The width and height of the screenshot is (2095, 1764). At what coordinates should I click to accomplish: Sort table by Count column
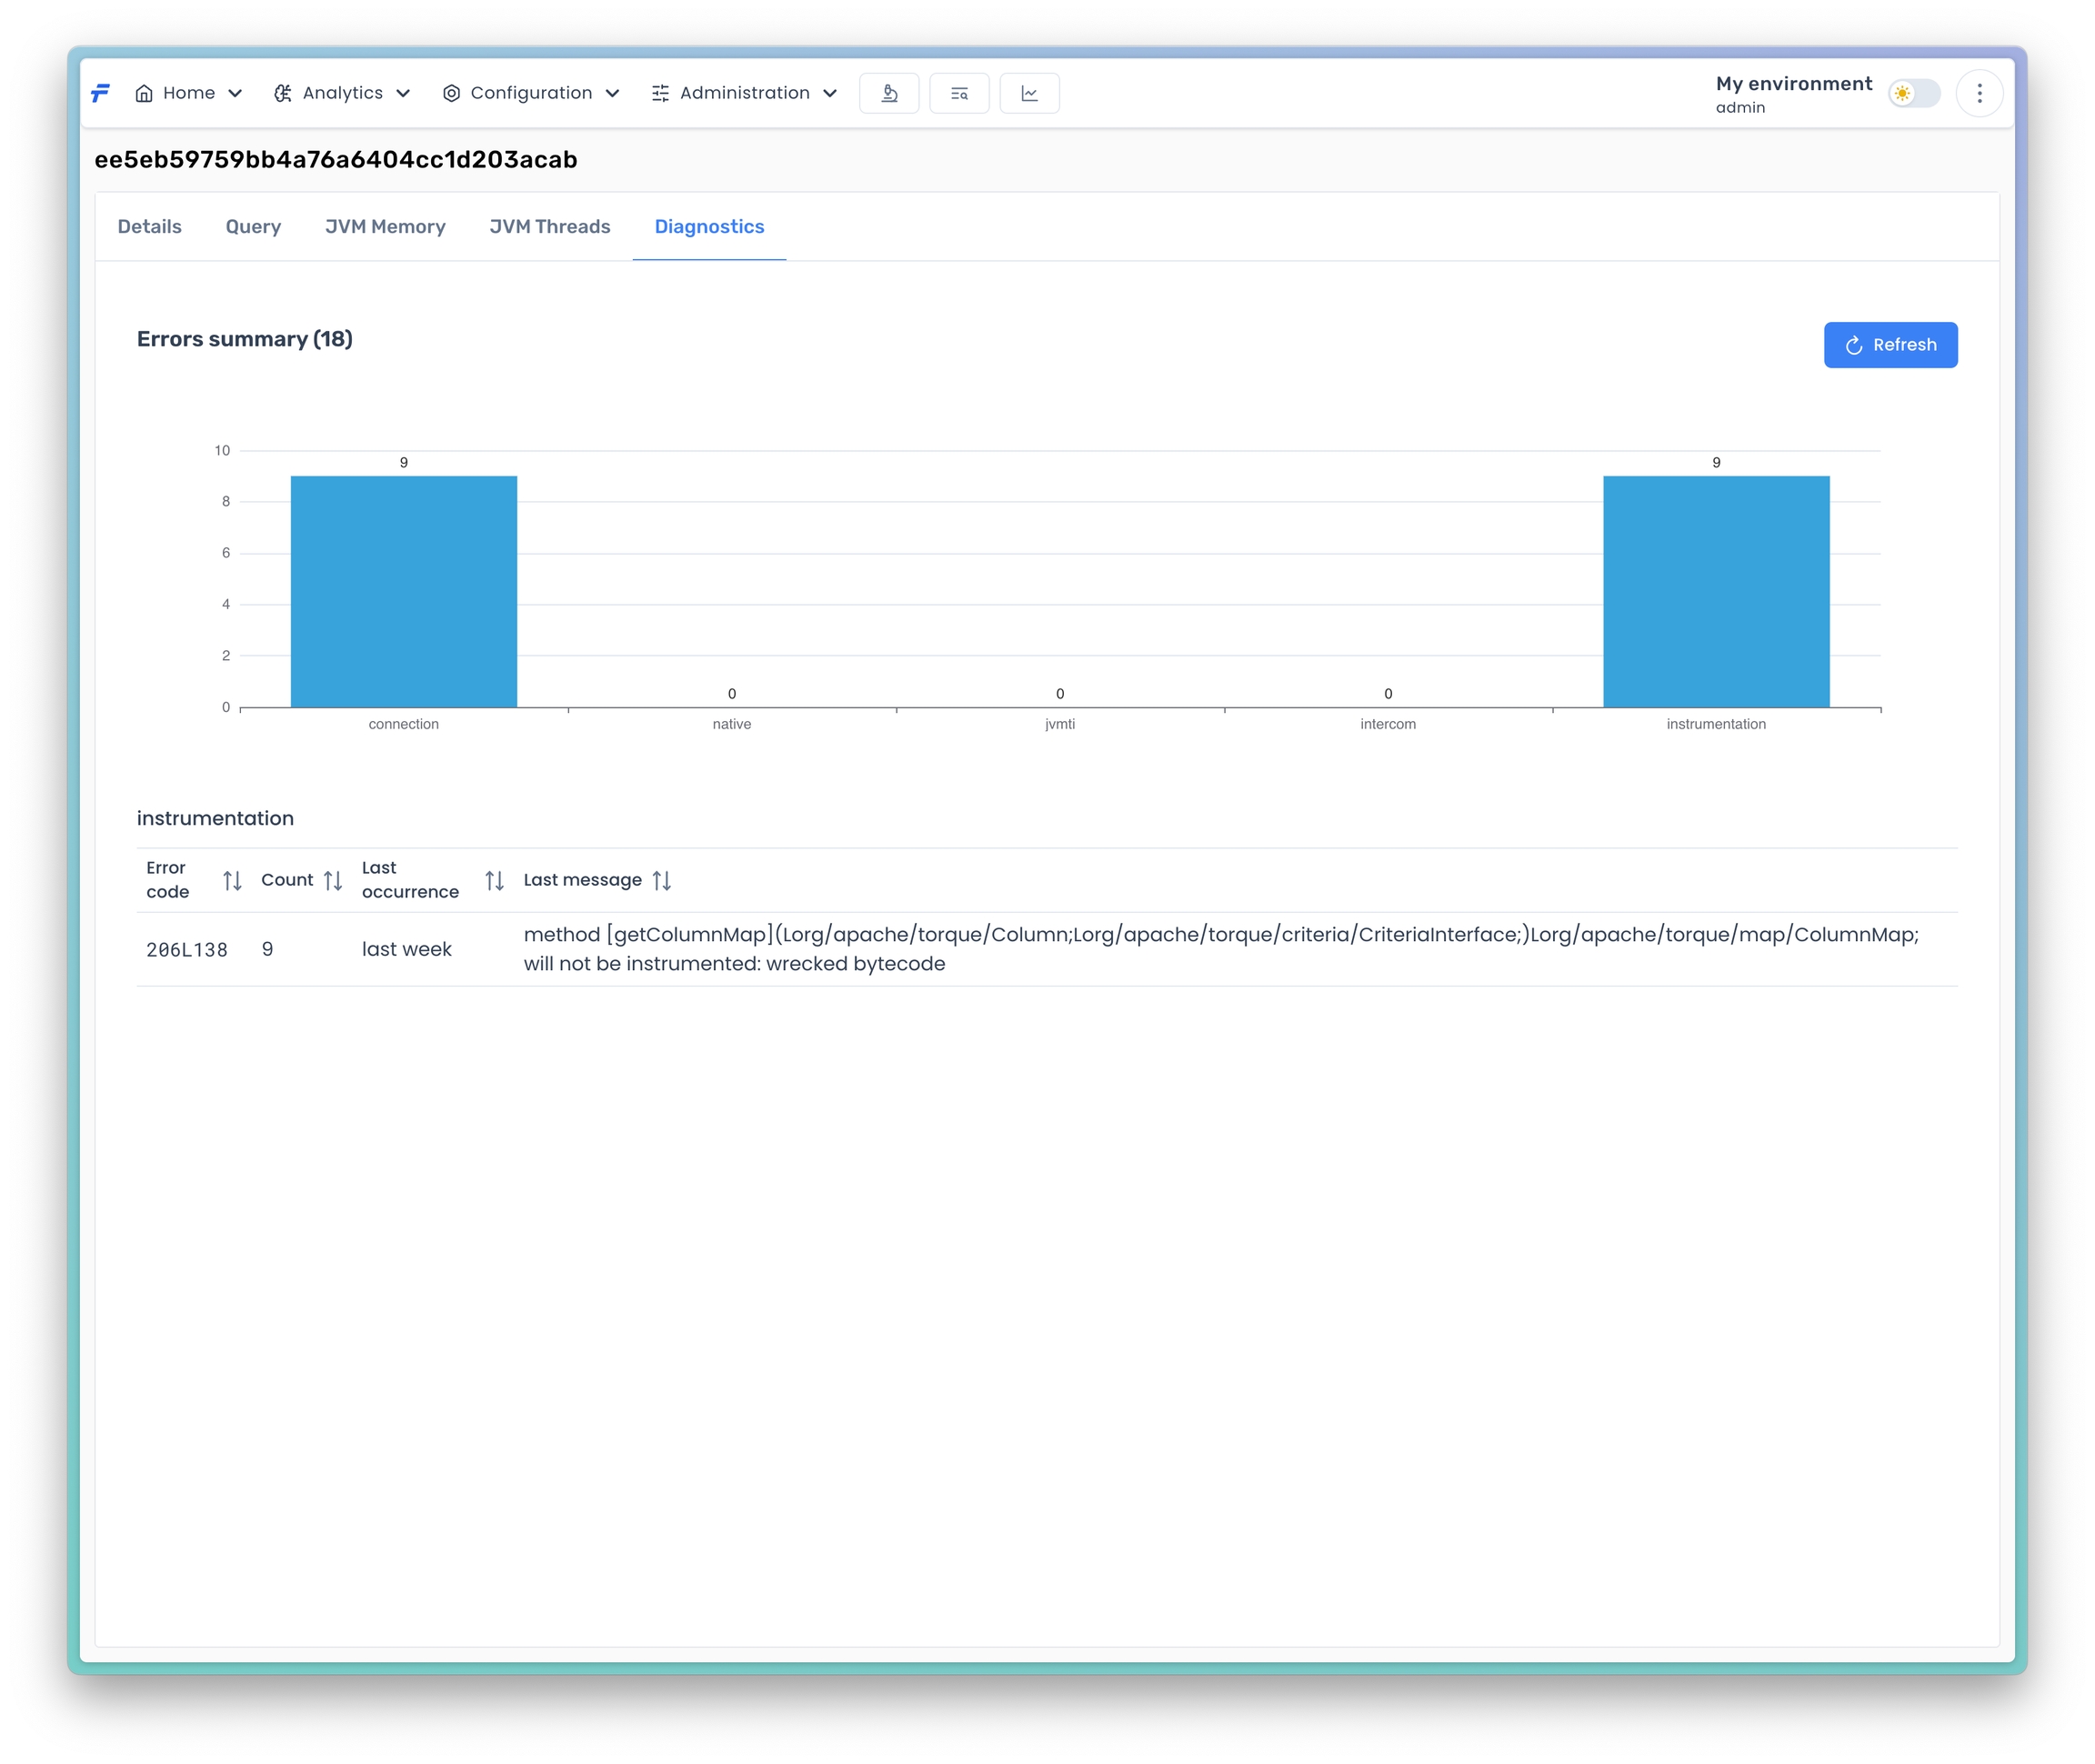pyautogui.click(x=333, y=880)
